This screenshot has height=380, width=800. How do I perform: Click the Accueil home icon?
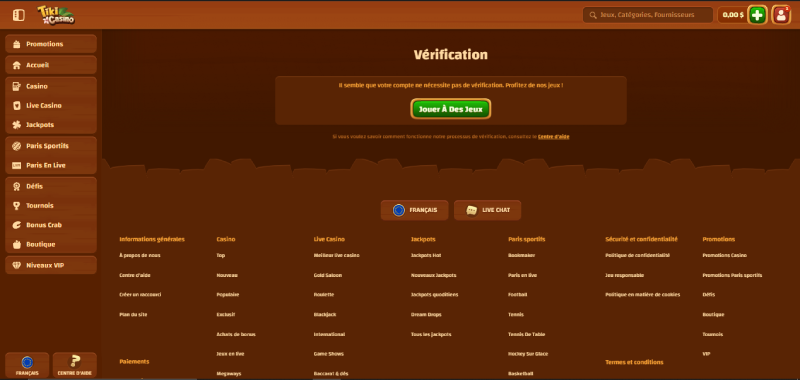(16, 65)
